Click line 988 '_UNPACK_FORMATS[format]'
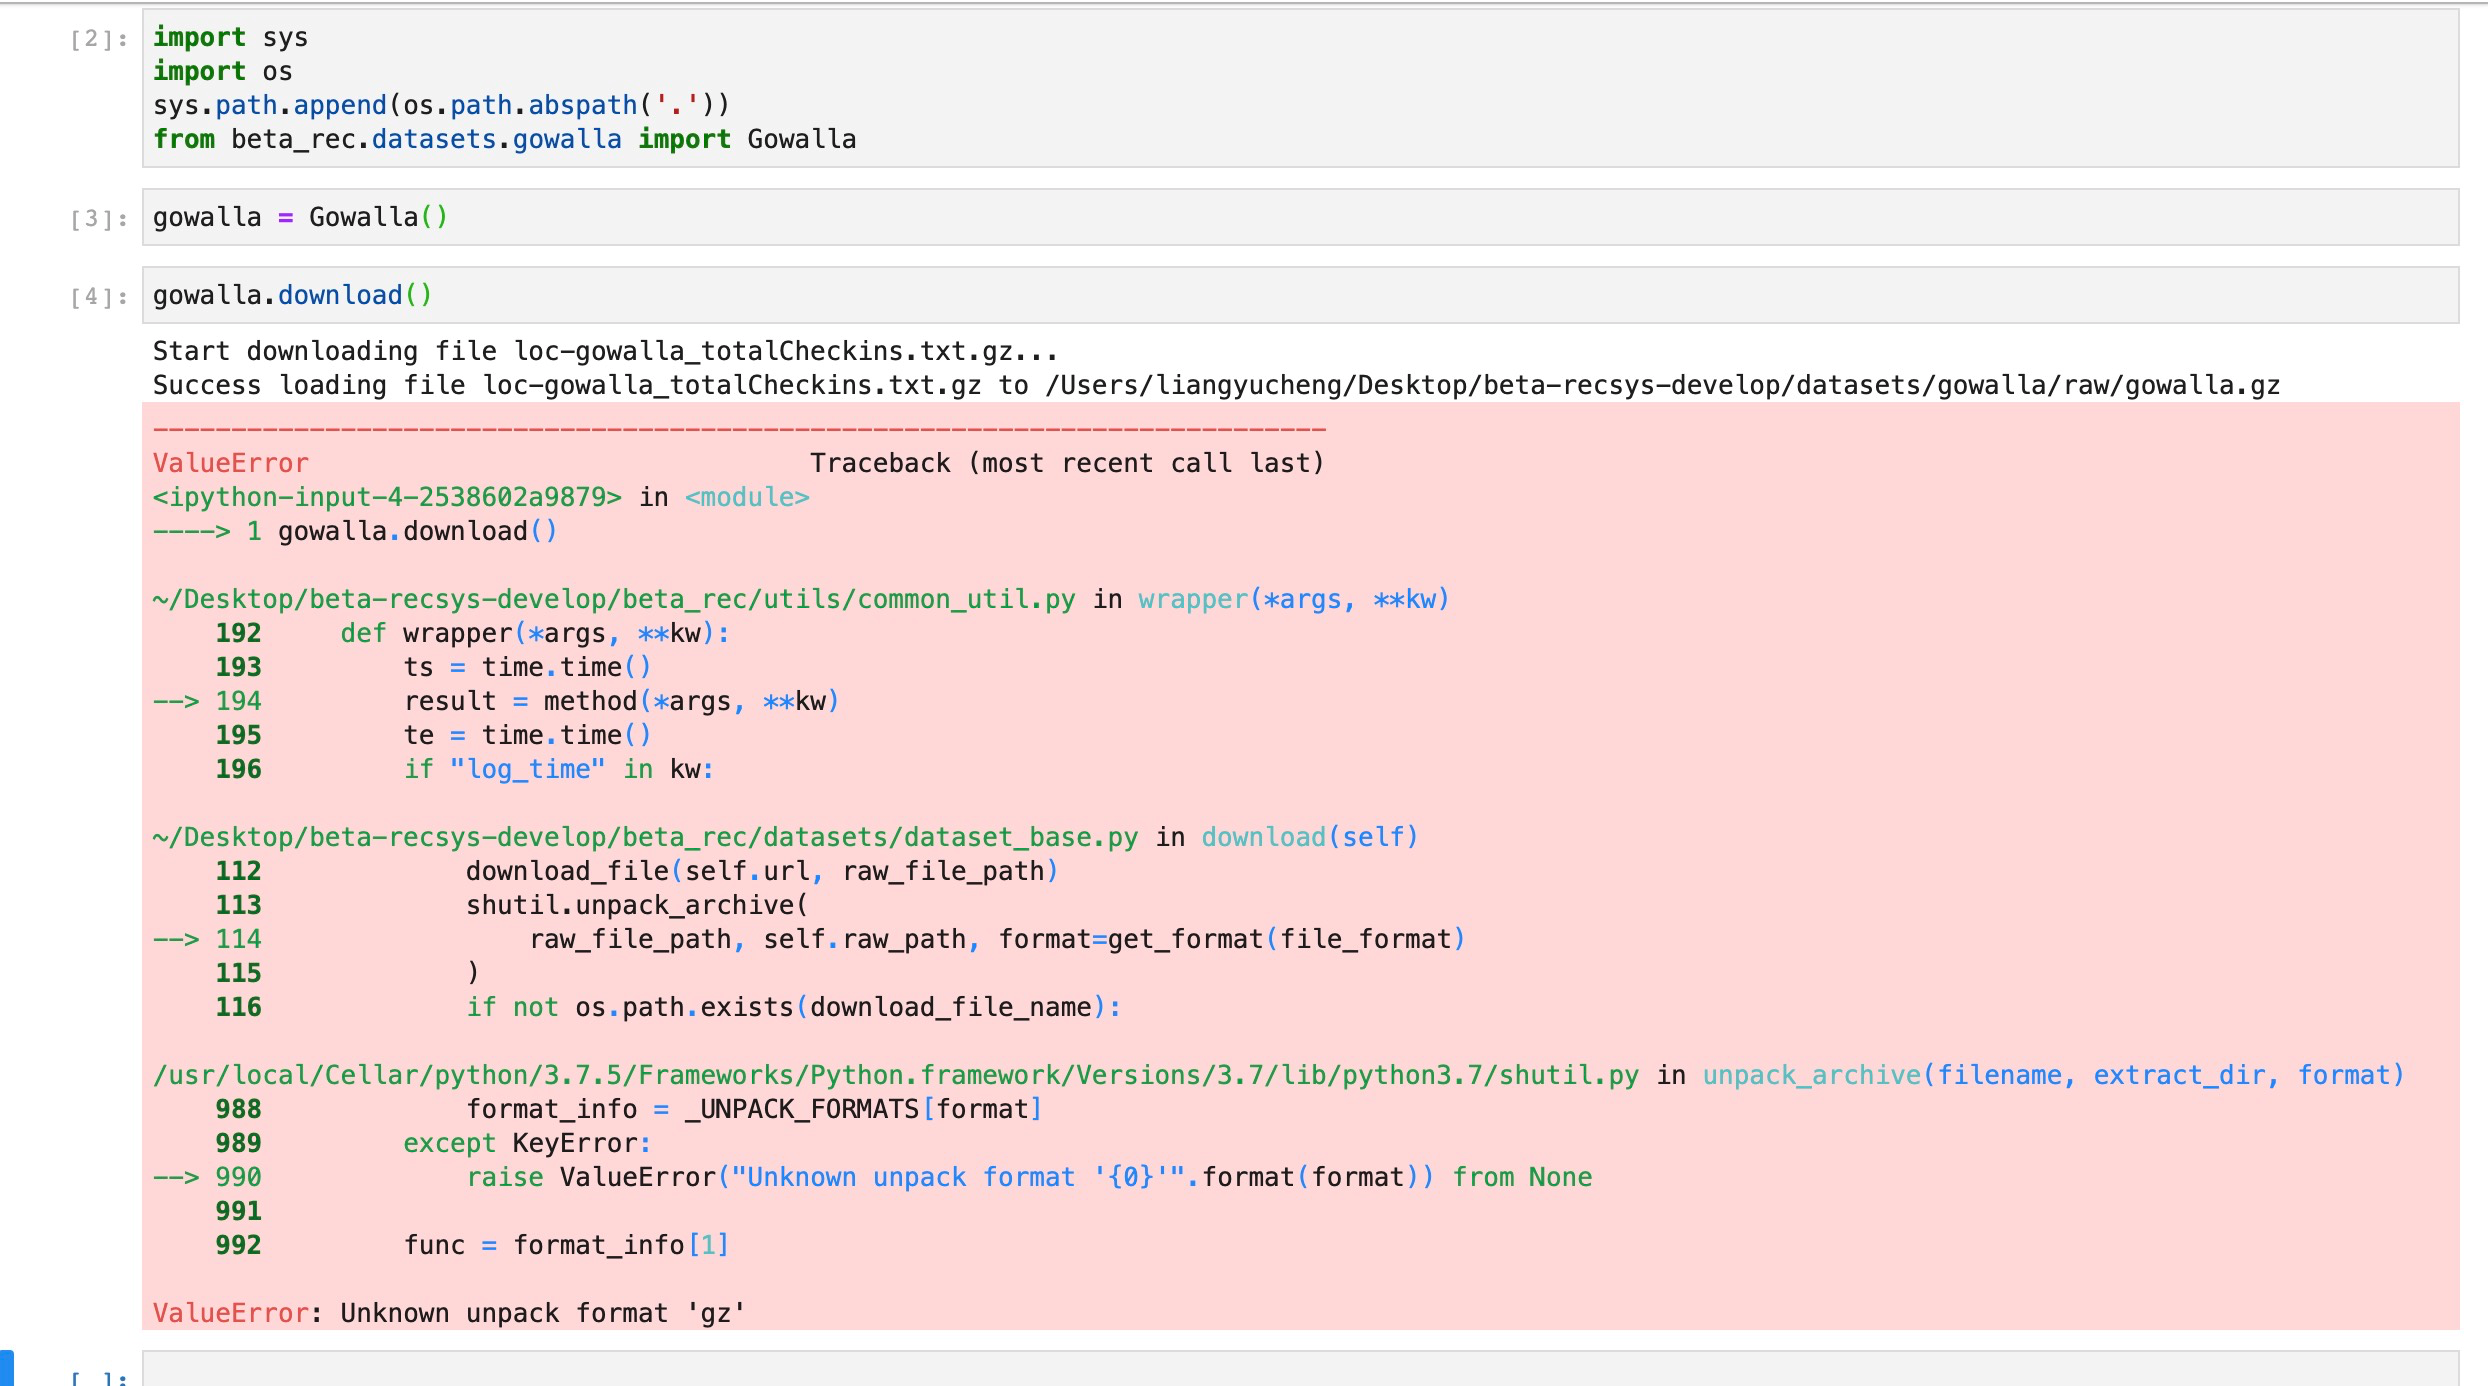 629,1109
